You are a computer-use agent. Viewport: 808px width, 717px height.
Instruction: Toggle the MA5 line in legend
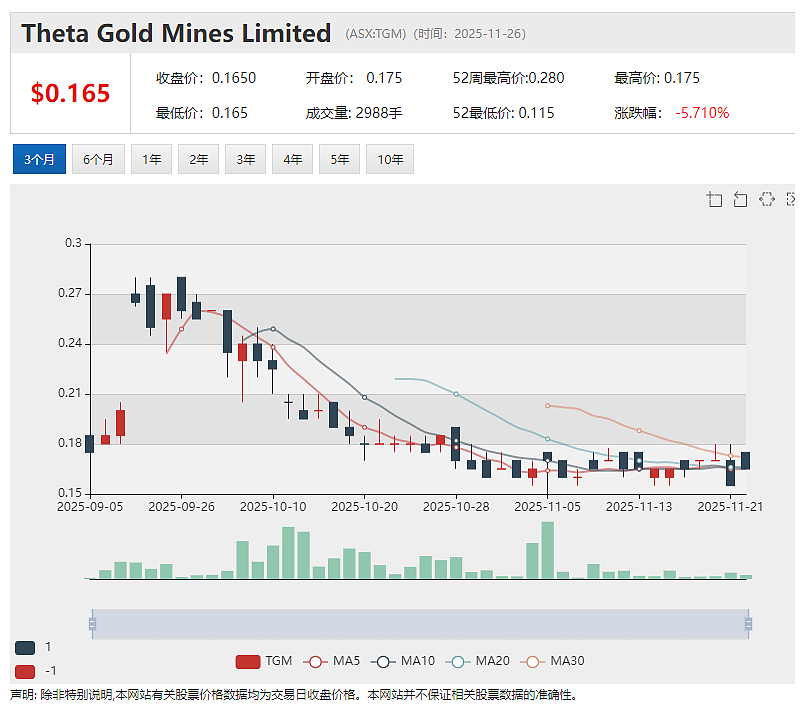pyautogui.click(x=331, y=661)
